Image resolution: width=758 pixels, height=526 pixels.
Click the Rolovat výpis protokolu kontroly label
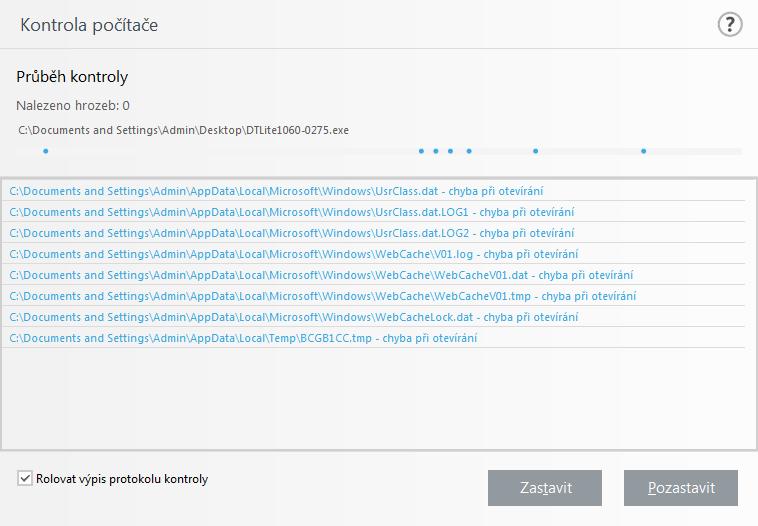tap(122, 479)
